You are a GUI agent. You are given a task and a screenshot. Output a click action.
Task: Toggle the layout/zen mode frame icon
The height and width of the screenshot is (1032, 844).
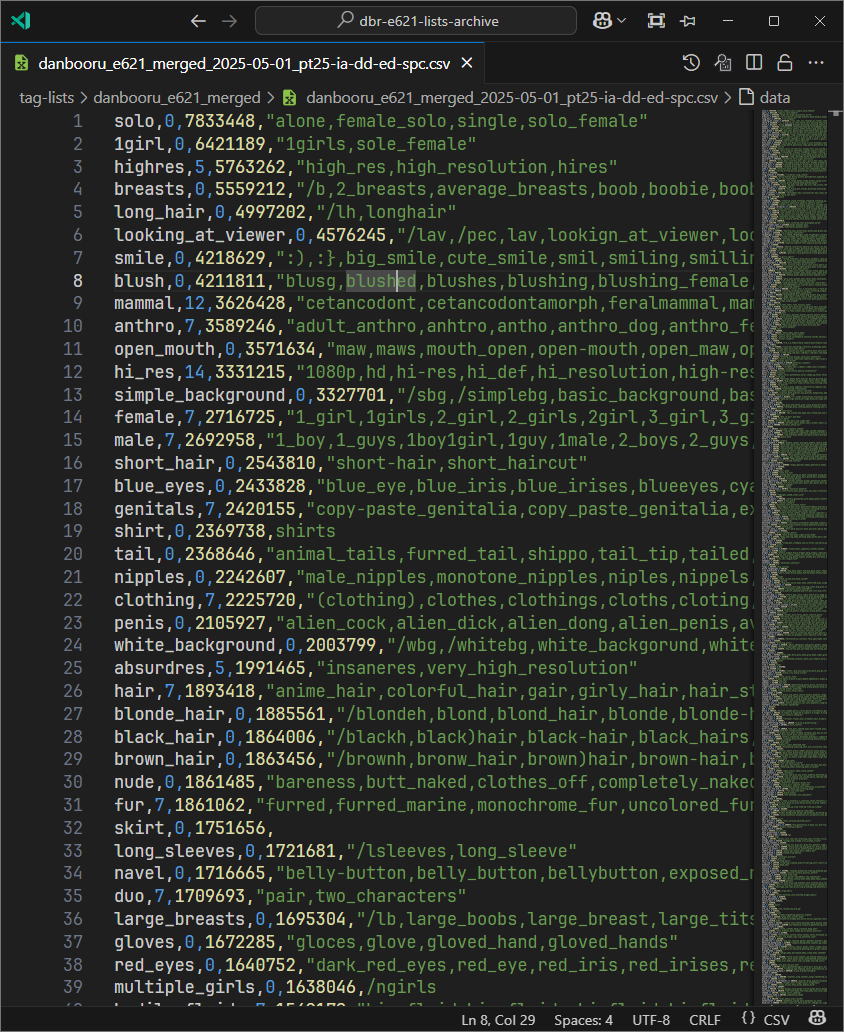click(656, 21)
